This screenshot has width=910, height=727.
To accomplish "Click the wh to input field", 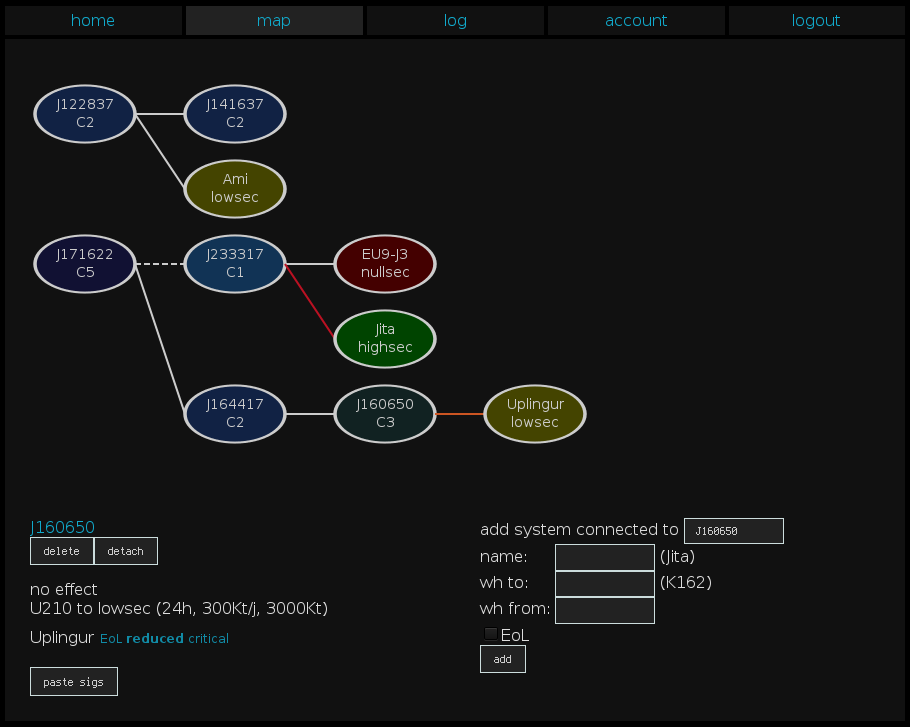I will pyautogui.click(x=605, y=584).
